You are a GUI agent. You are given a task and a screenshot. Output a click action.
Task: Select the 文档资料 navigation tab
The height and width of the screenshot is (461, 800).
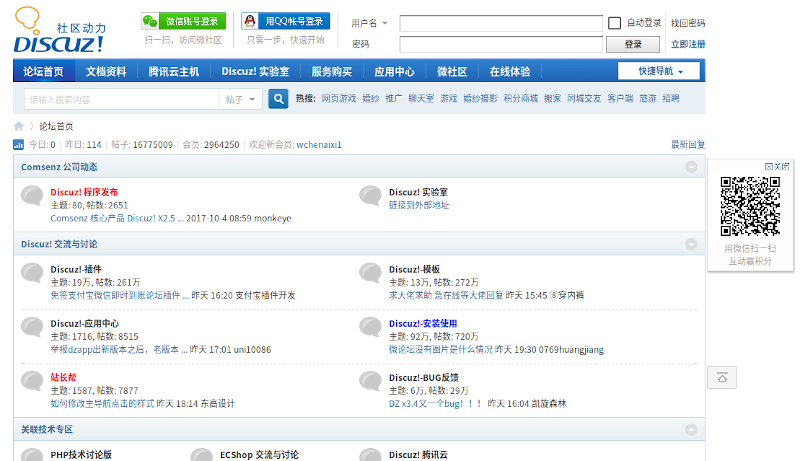pos(106,71)
